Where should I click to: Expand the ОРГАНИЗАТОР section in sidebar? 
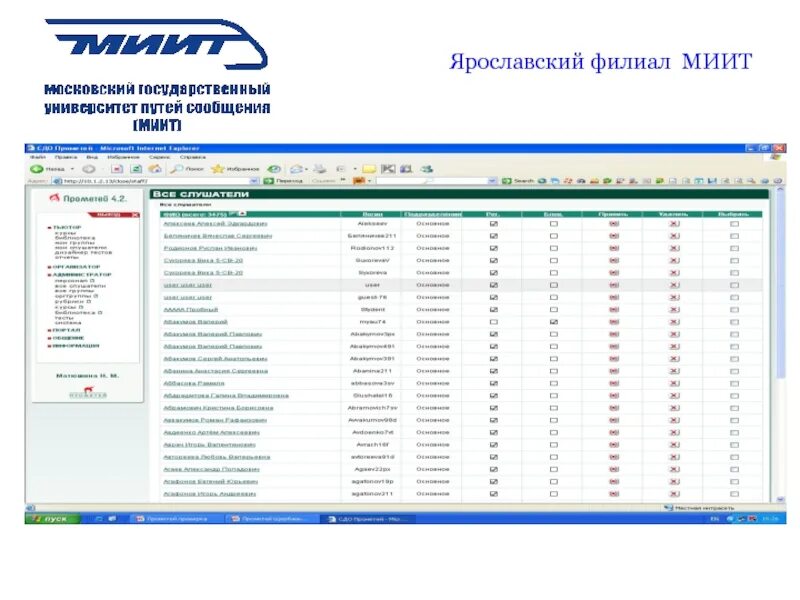point(74,267)
